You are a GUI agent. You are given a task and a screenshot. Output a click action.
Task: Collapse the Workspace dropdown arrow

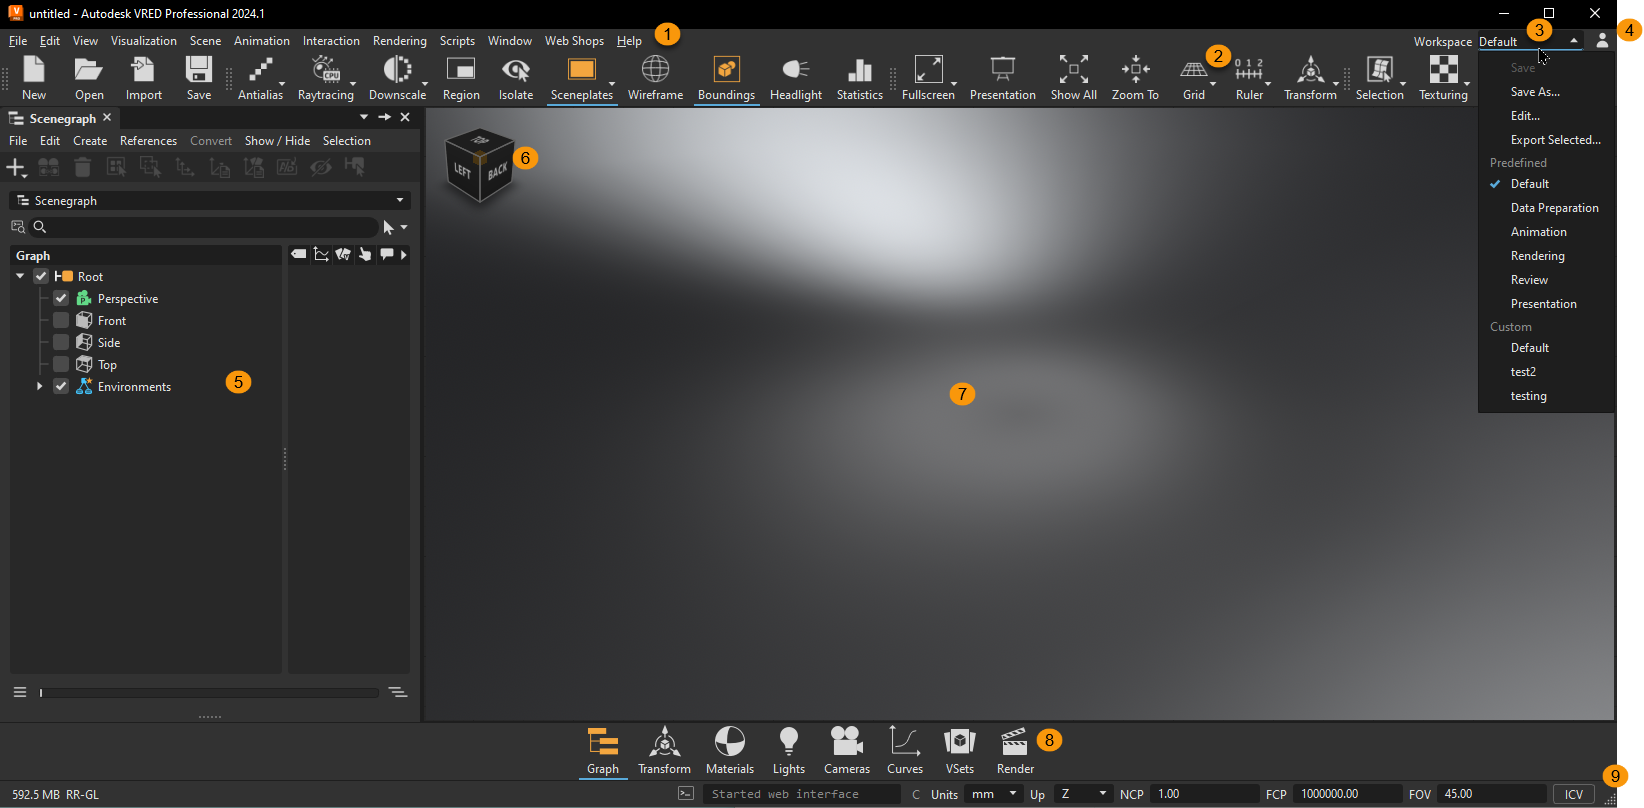[1574, 41]
